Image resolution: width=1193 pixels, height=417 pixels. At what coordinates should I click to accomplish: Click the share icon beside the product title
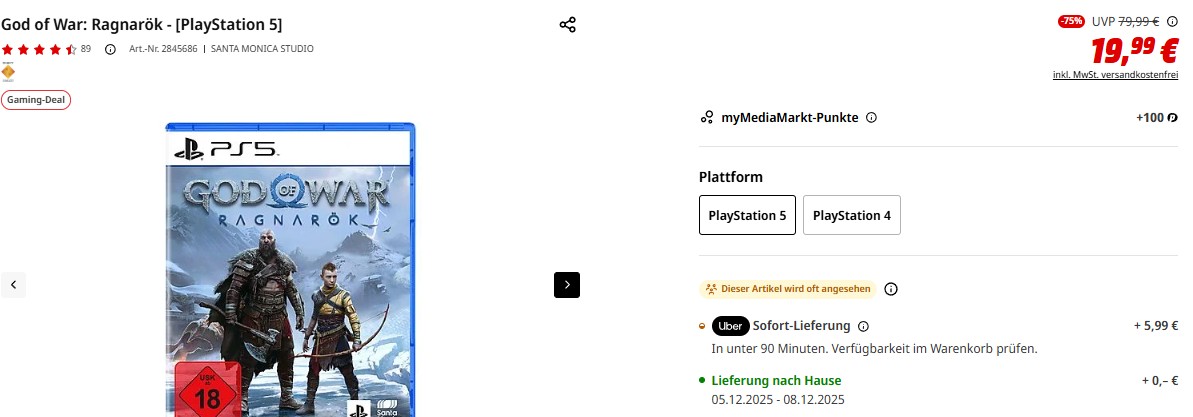click(568, 25)
